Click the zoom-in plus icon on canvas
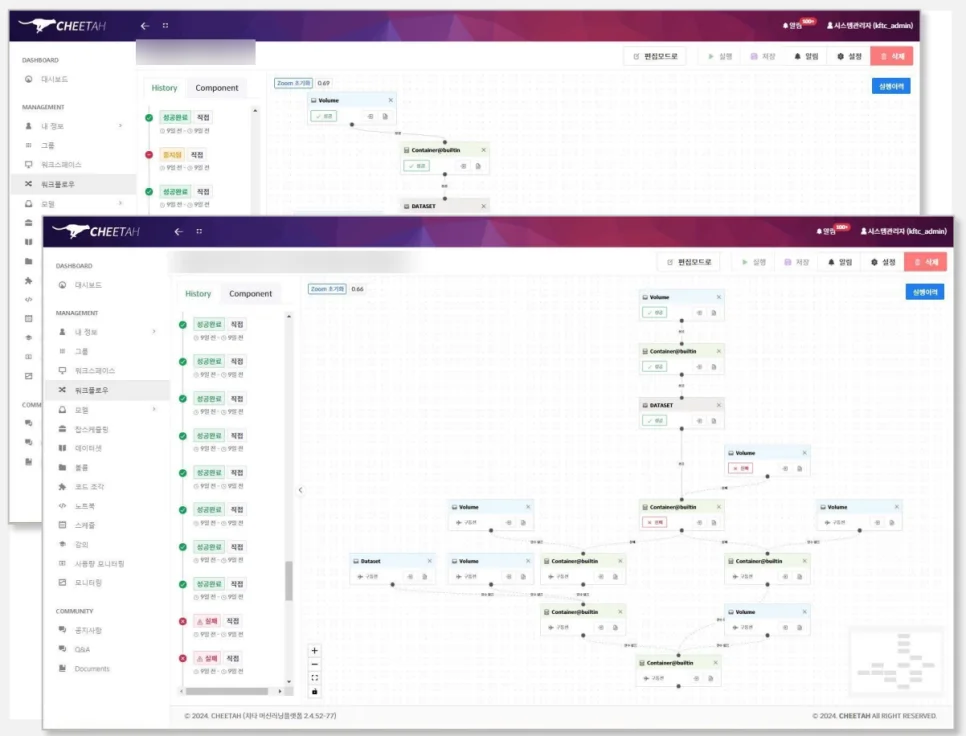Image resolution: width=966 pixels, height=736 pixels. (314, 650)
